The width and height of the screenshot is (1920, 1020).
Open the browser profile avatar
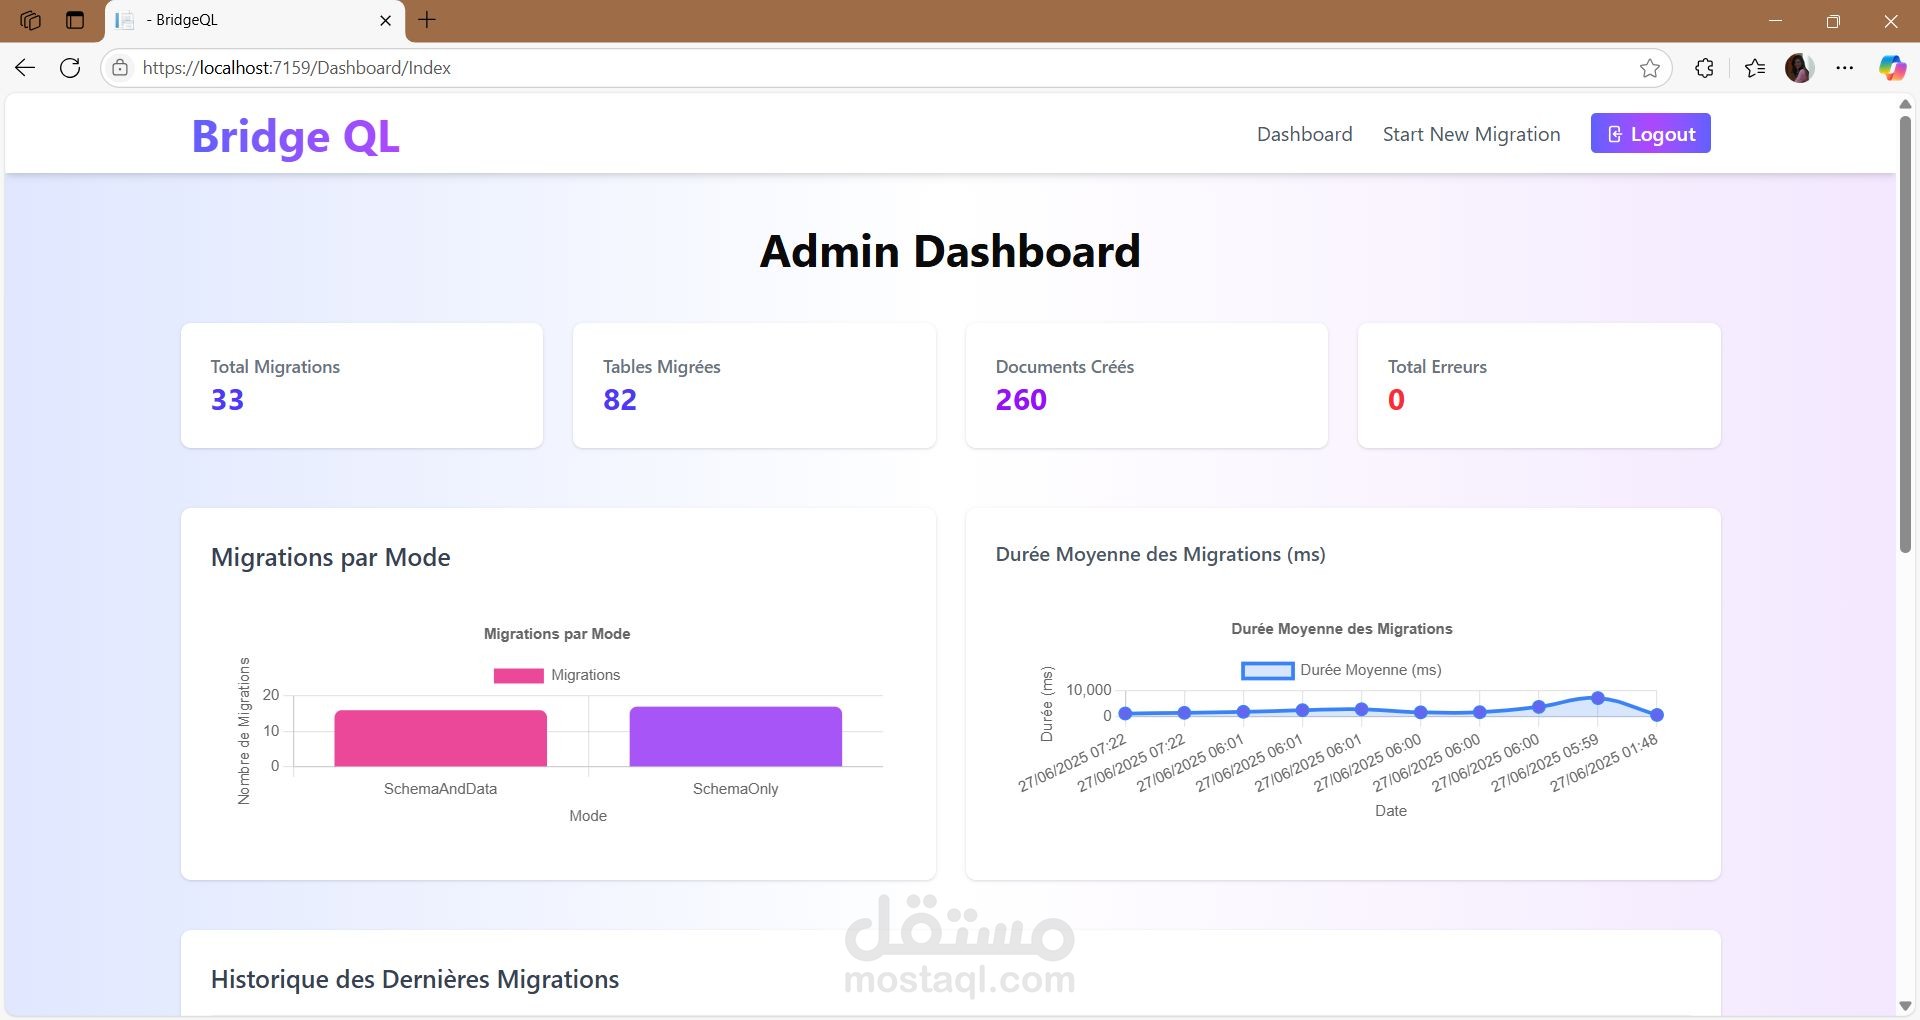pyautogui.click(x=1800, y=68)
